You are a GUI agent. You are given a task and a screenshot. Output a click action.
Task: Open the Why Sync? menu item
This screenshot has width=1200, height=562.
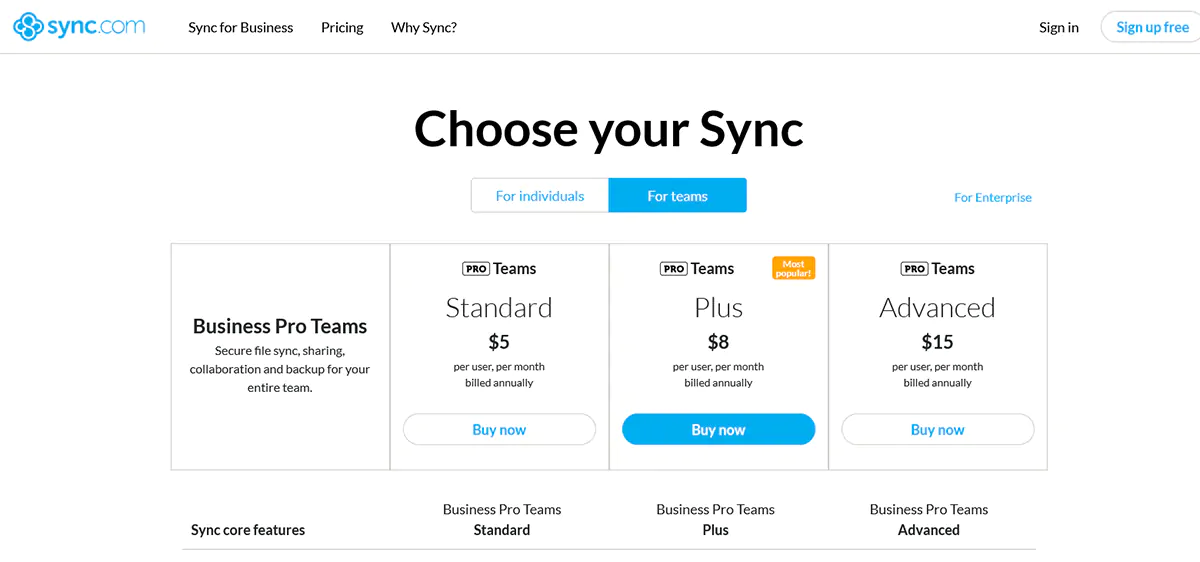click(424, 27)
